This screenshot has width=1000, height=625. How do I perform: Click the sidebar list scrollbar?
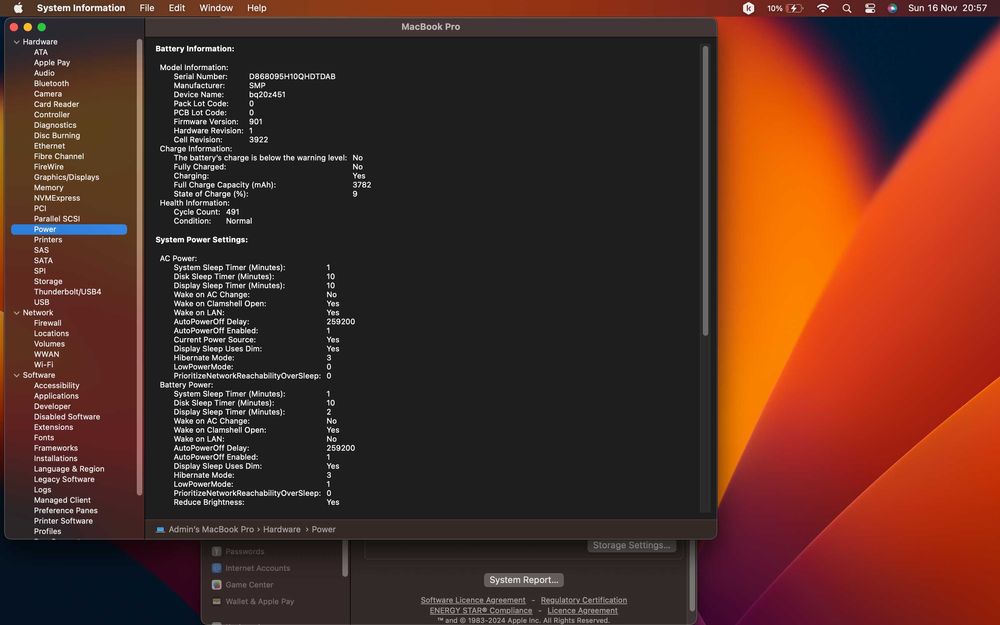139,268
